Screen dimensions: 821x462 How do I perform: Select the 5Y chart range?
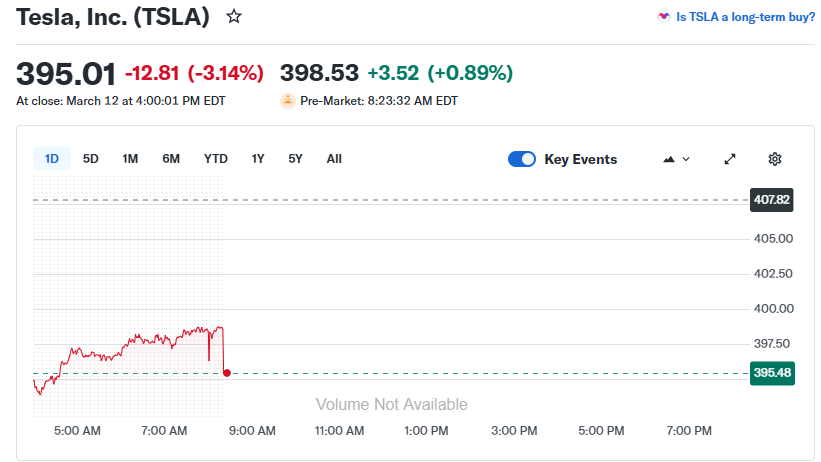pos(295,158)
